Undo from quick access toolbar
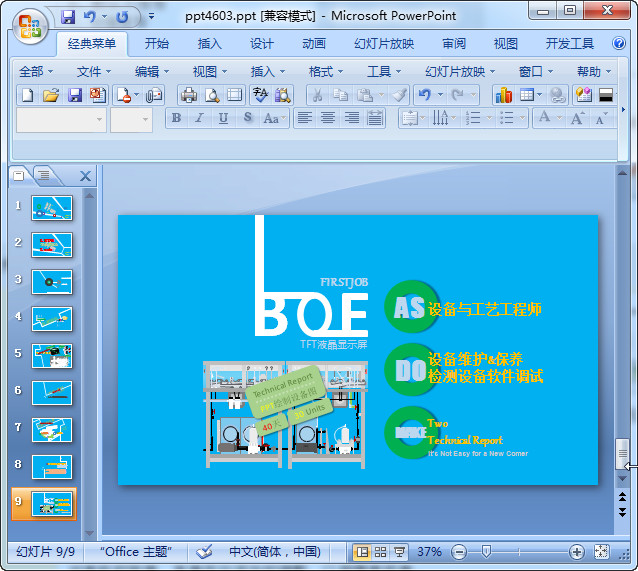Viewport: 638px width, 571px height. pos(90,17)
